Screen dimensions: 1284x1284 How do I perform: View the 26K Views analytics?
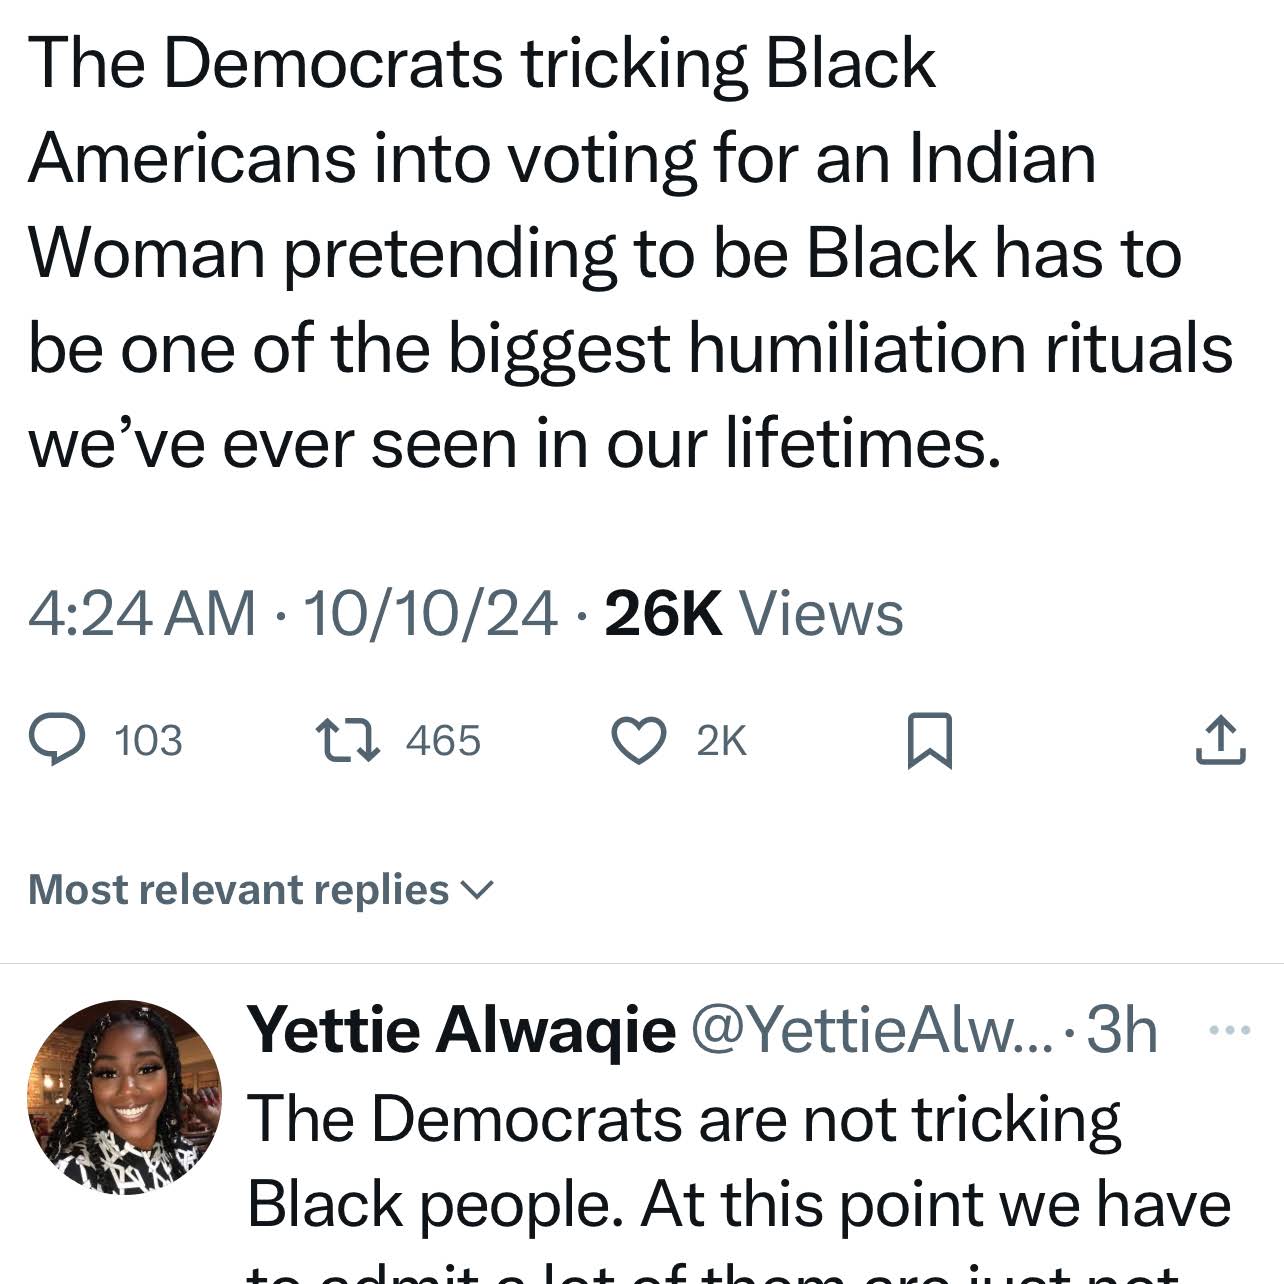(754, 612)
